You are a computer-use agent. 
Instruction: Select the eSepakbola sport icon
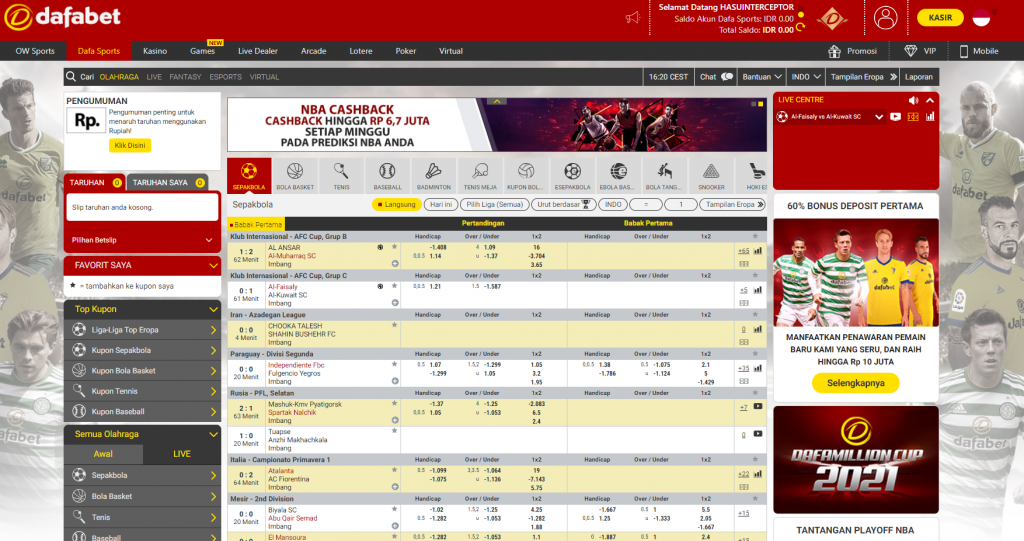[x=572, y=176]
